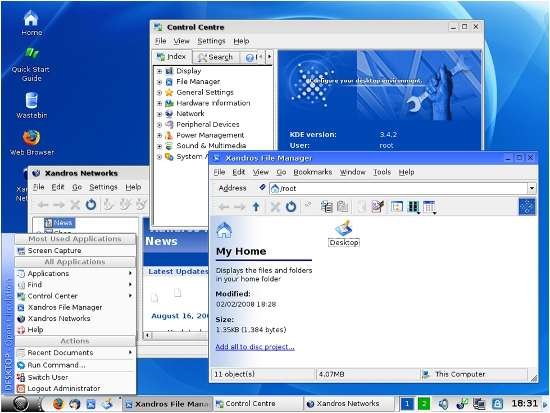Click the Launch button on the taskbar

21,404
